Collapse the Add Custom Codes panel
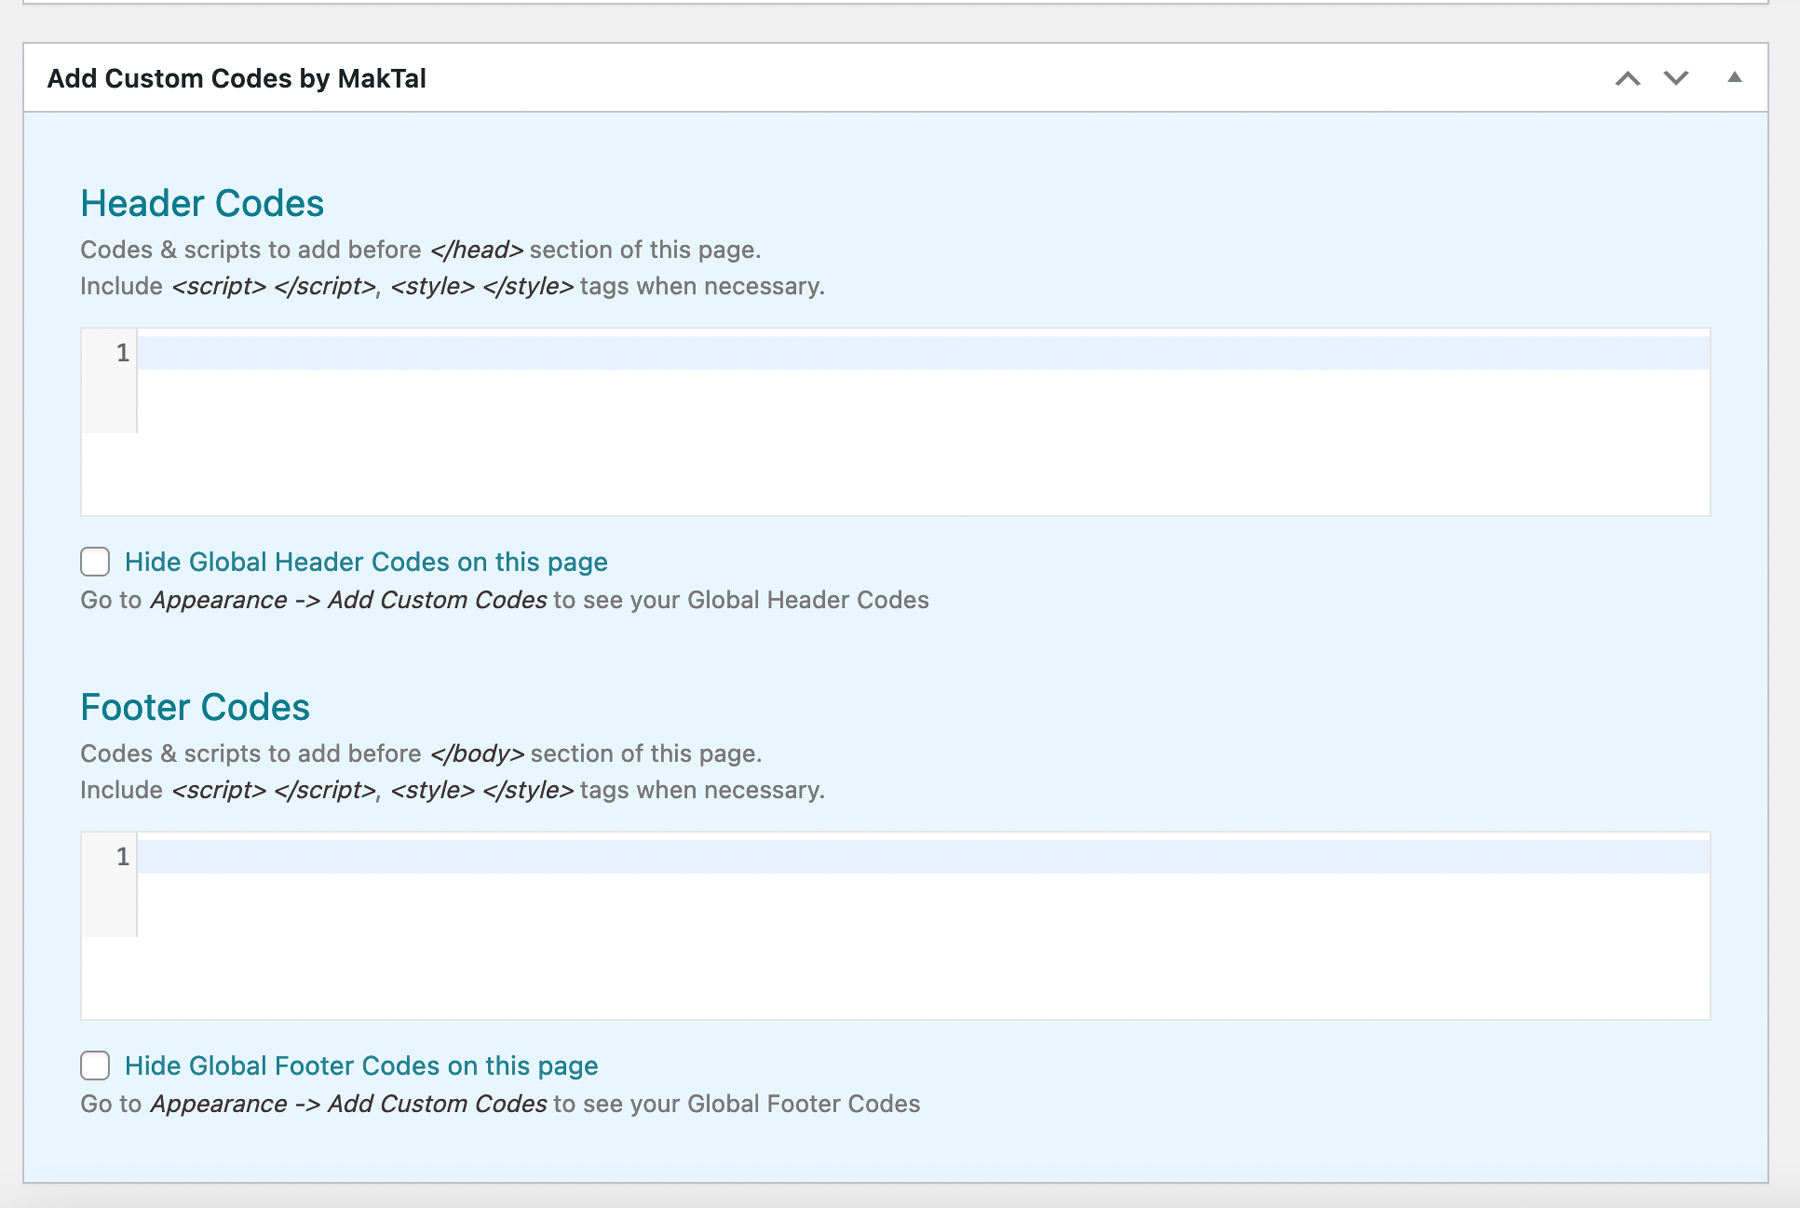Screen dimensions: 1800x1208 pos(1735,77)
